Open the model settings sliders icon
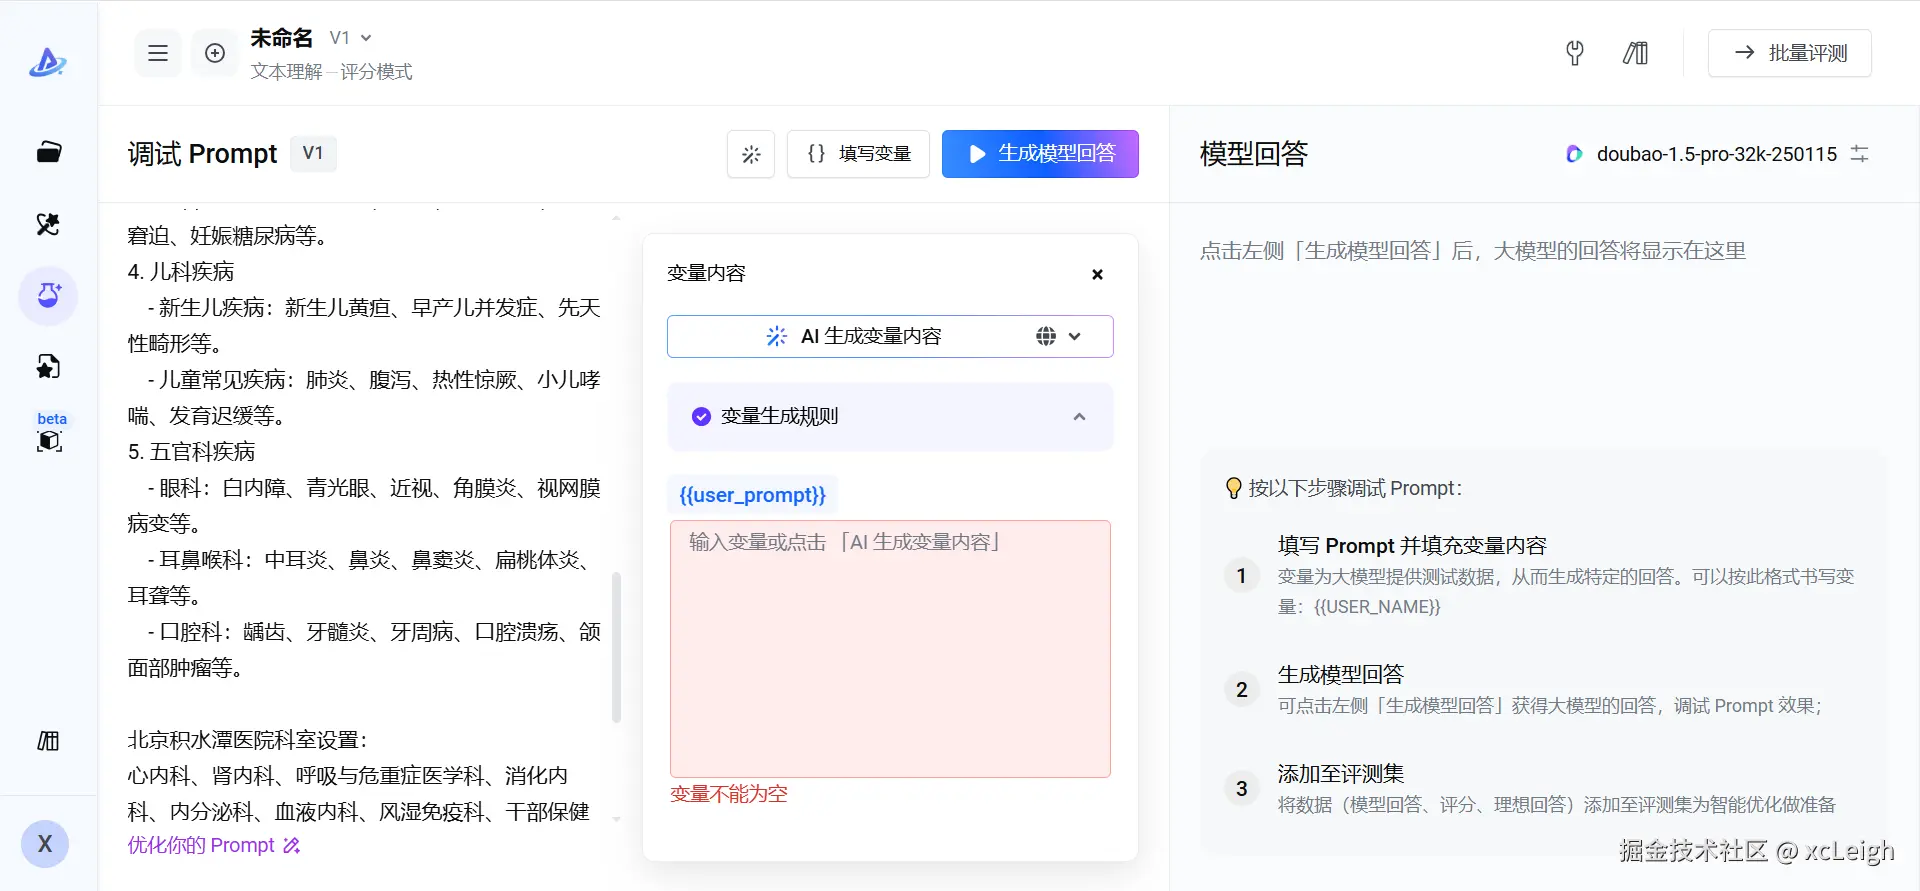This screenshot has width=1920, height=891. (x=1859, y=154)
